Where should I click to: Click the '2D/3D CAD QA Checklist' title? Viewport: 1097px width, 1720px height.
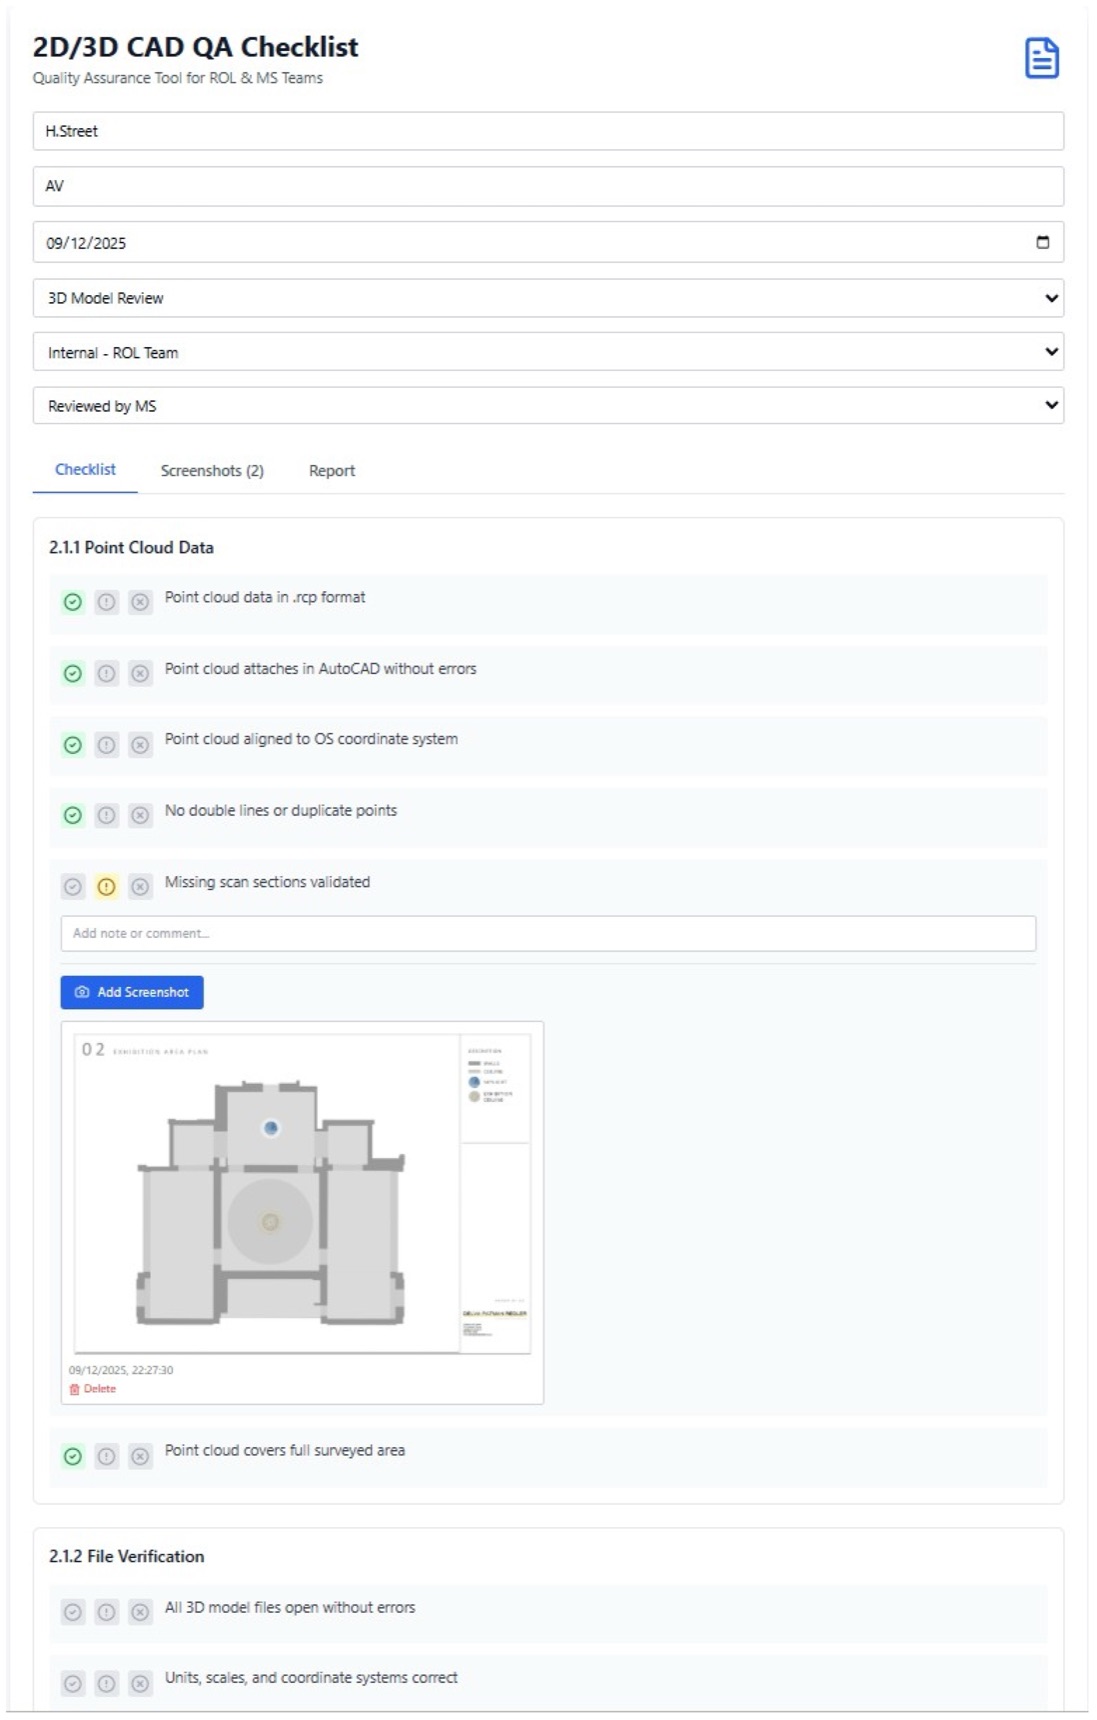coord(195,47)
